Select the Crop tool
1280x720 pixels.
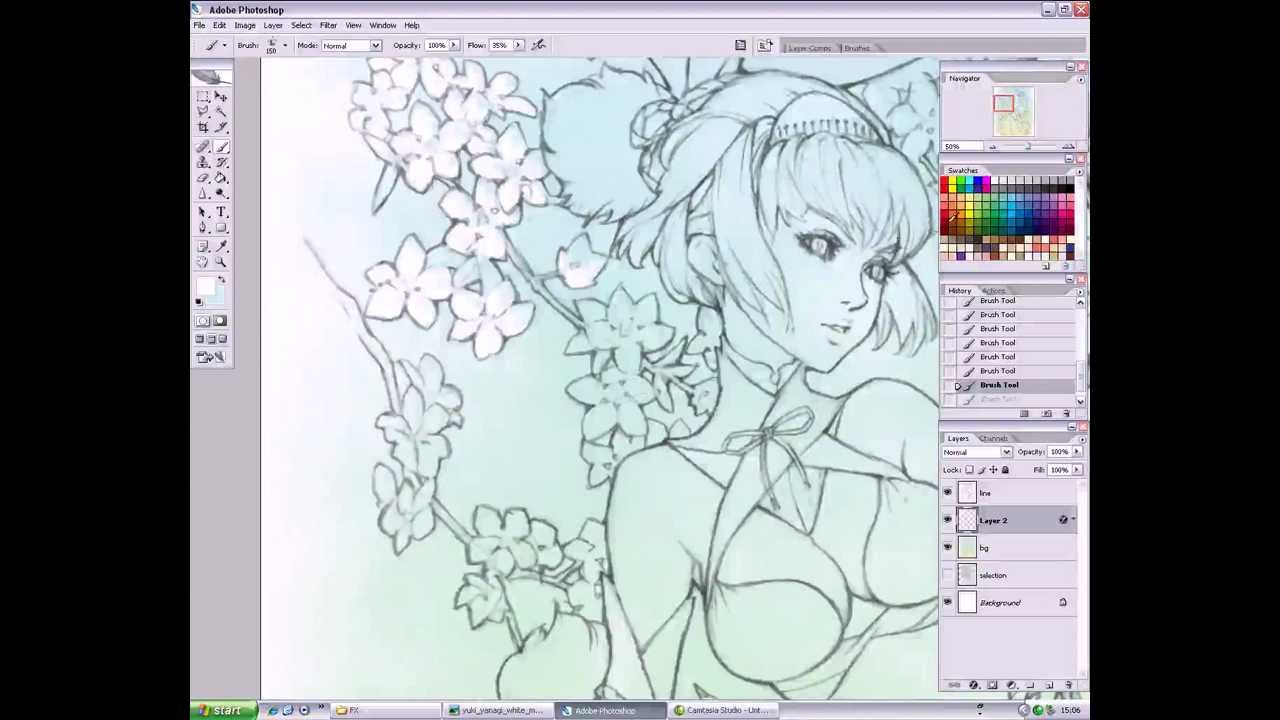pos(203,127)
